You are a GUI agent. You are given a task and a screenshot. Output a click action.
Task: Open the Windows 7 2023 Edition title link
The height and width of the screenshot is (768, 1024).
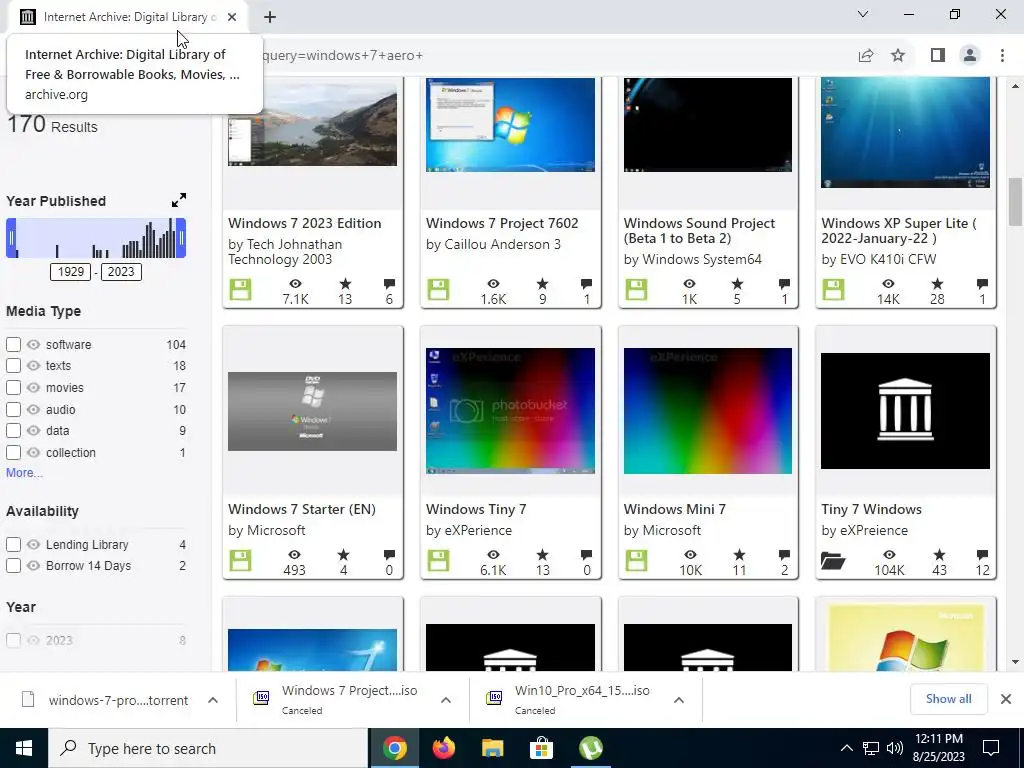(304, 223)
